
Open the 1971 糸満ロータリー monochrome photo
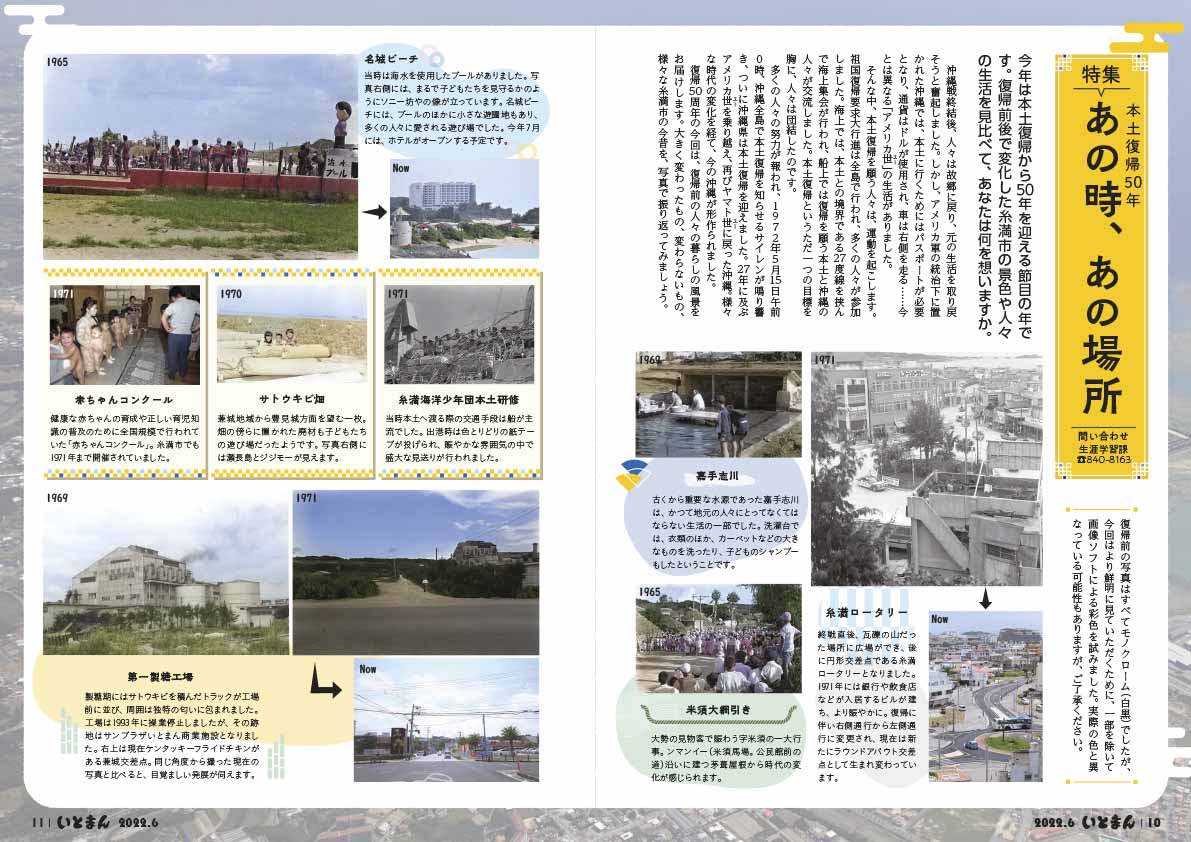[x=927, y=468]
